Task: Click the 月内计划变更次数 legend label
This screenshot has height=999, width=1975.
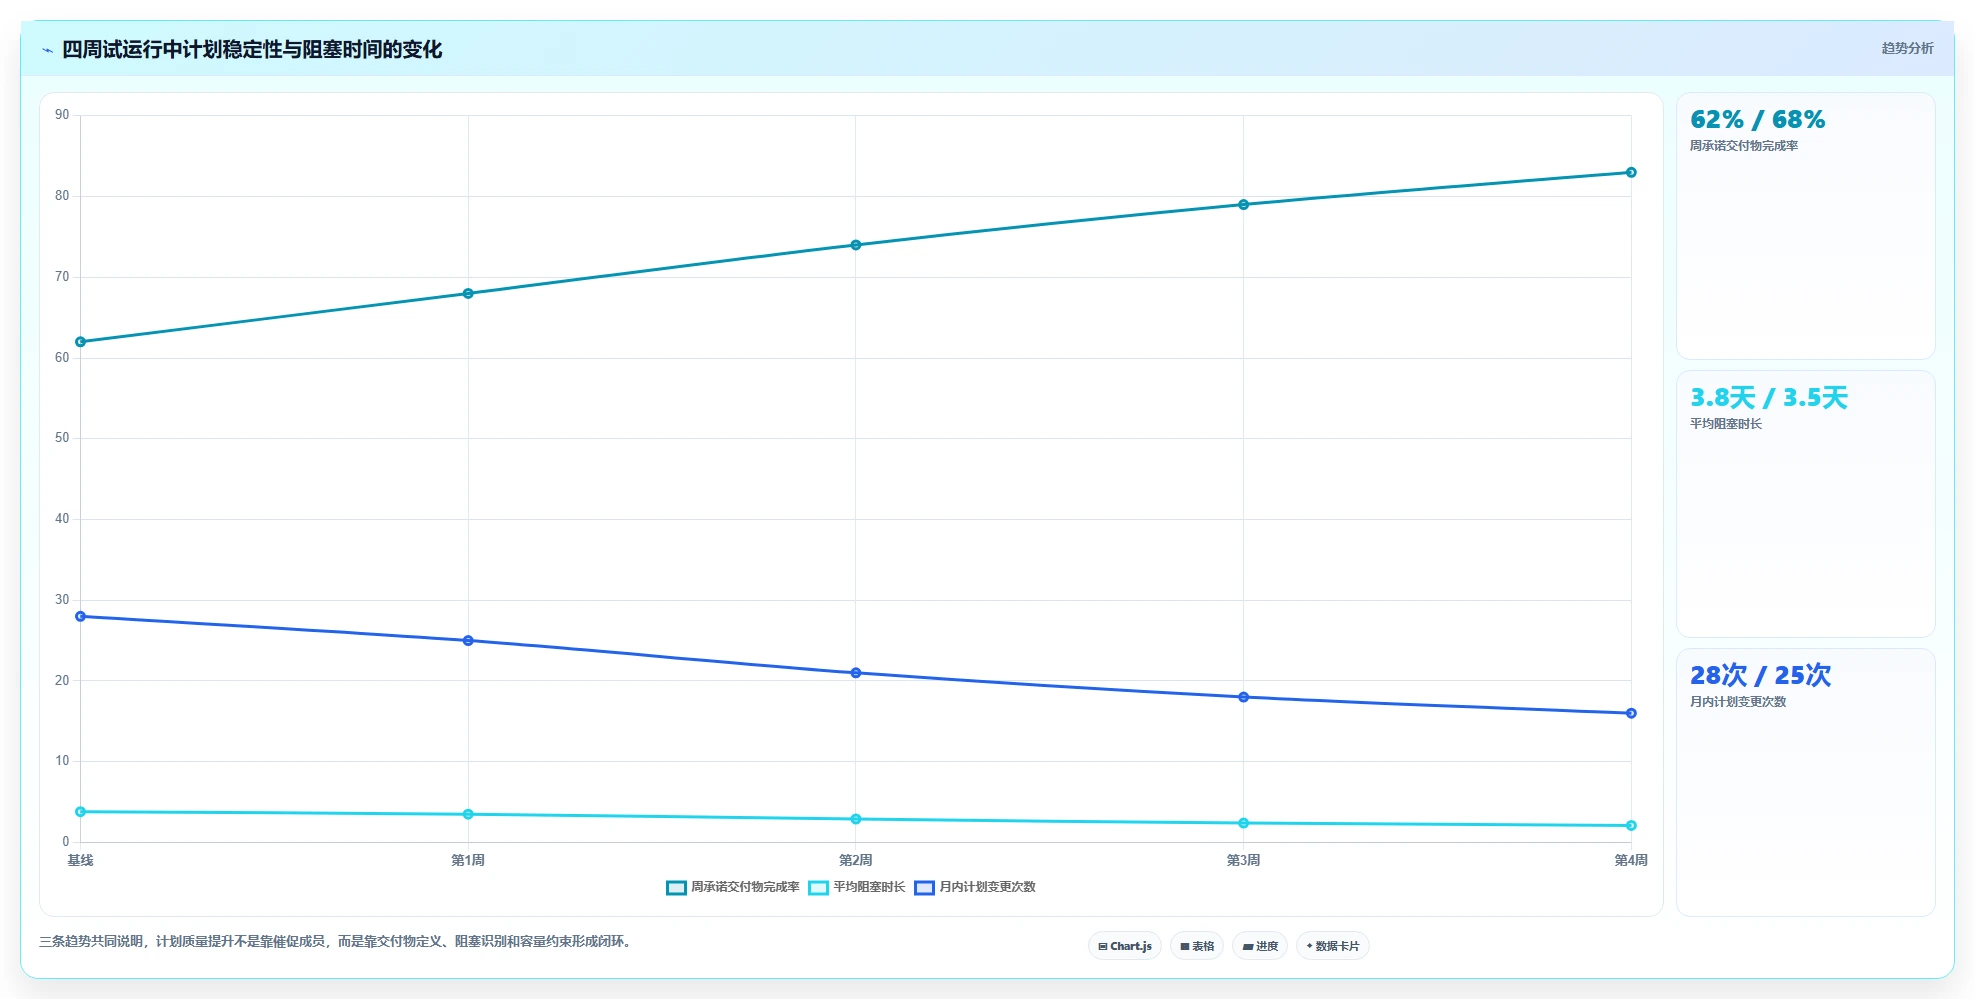Action: (987, 887)
